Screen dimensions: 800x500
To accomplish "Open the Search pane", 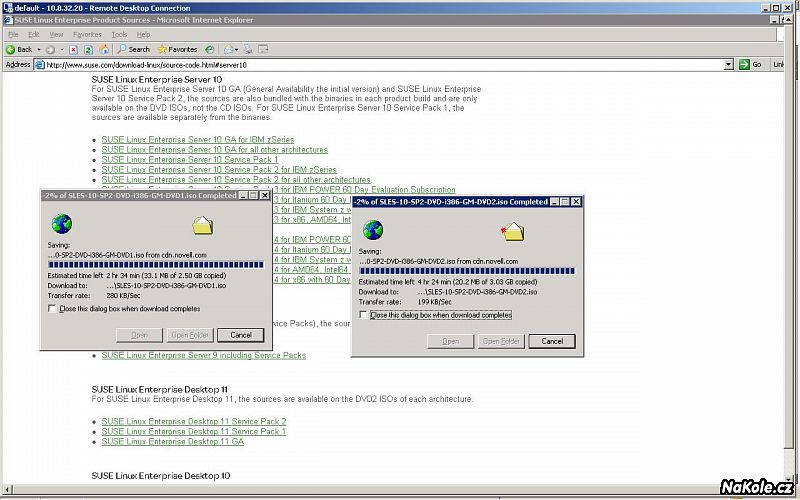I will point(134,49).
